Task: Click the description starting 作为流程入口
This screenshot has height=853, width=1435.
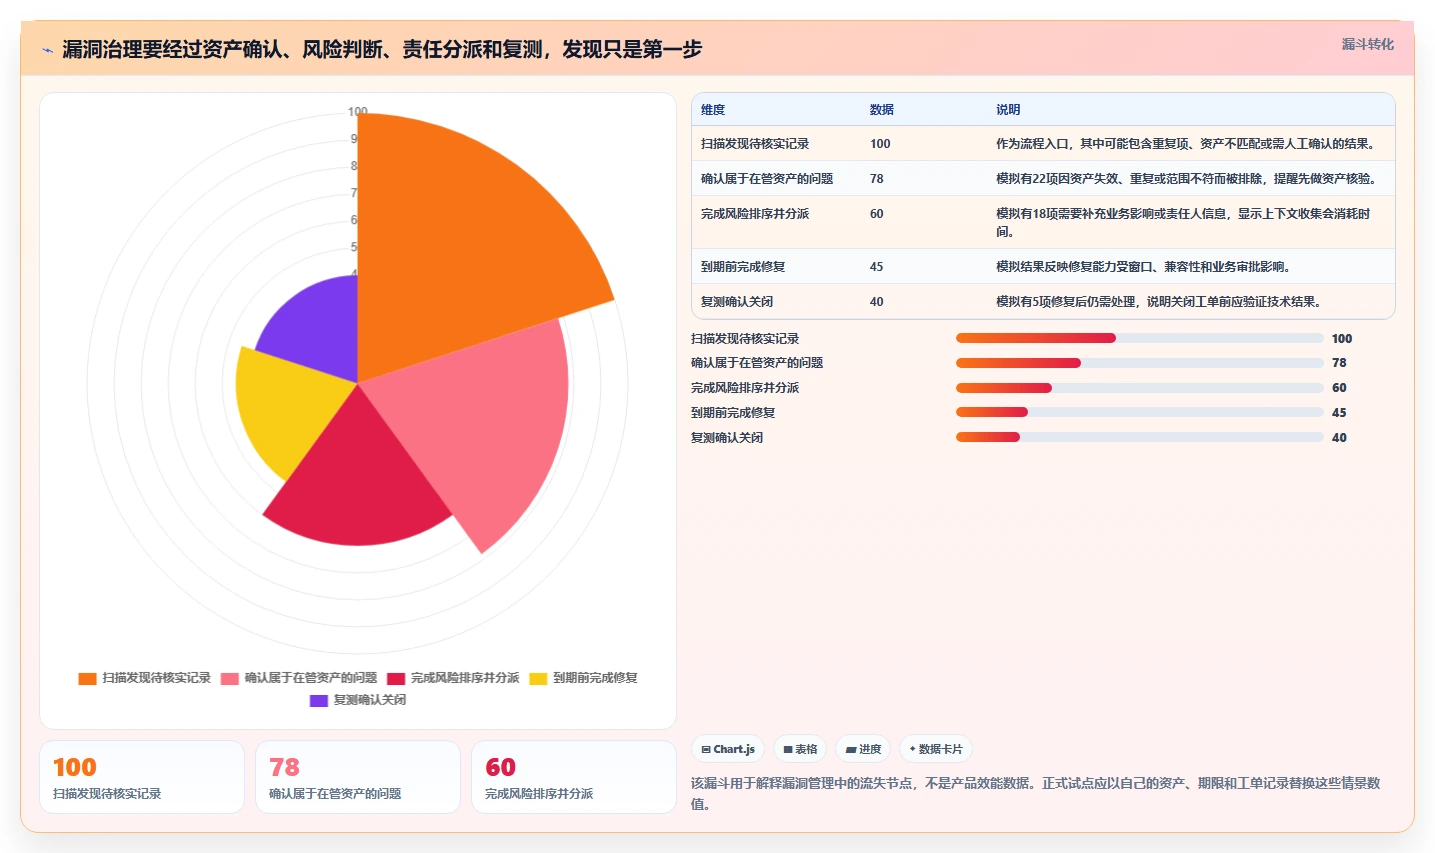Action: (1185, 144)
